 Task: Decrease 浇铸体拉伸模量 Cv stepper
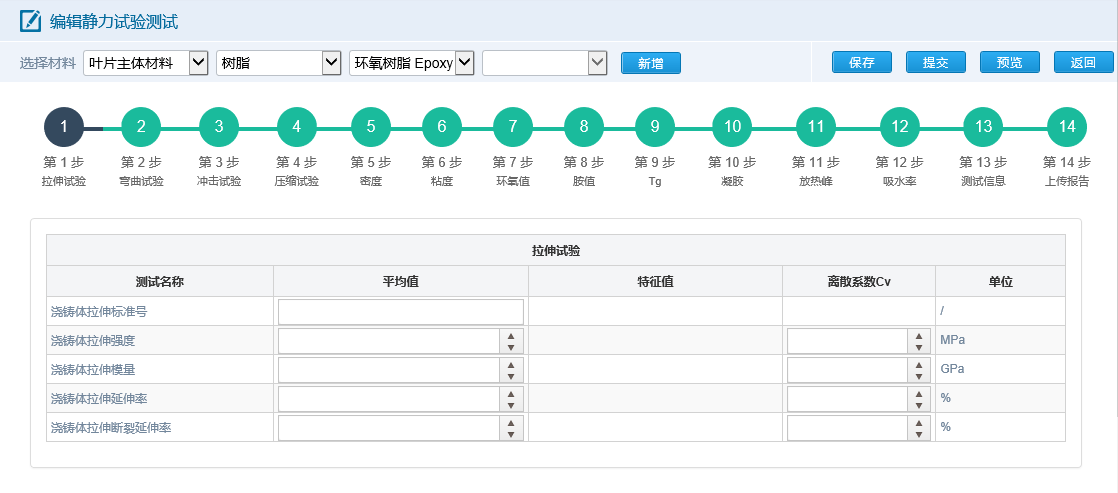pyautogui.click(x=919, y=376)
